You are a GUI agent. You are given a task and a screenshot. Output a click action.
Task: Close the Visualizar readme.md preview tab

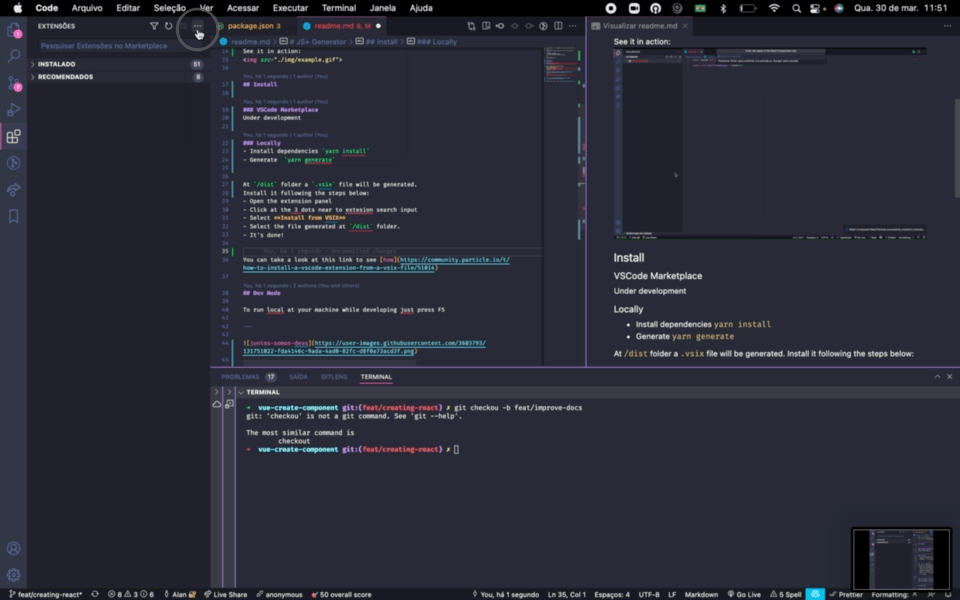click(x=684, y=26)
